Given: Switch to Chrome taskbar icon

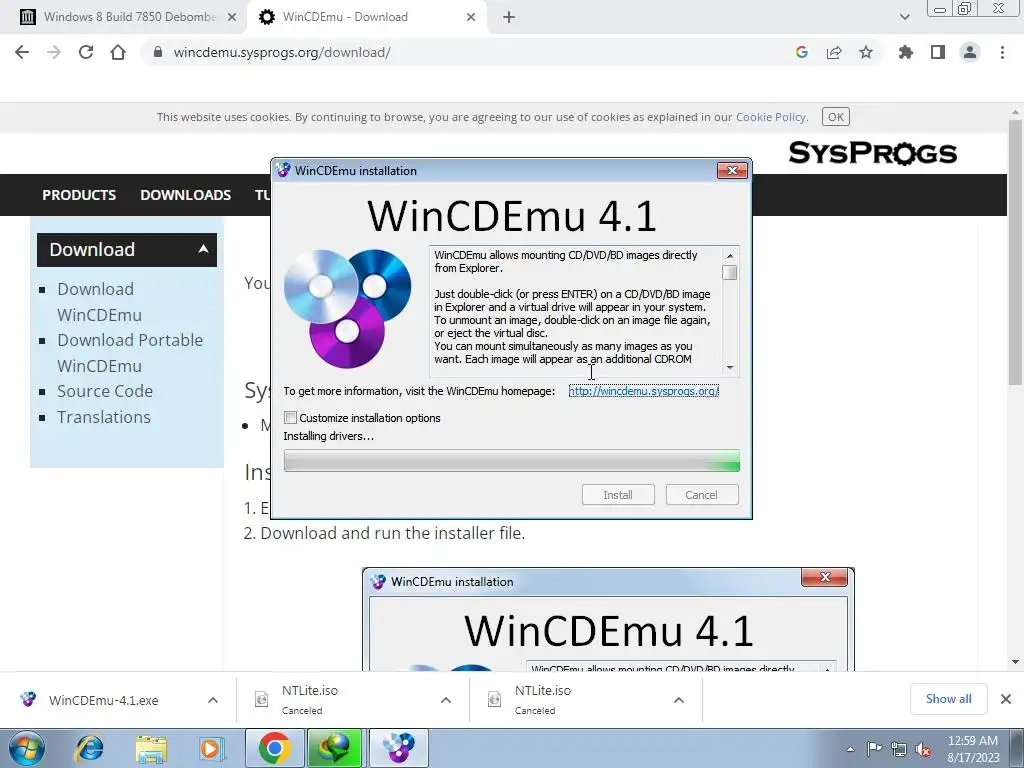Looking at the screenshot, I should click(x=275, y=748).
